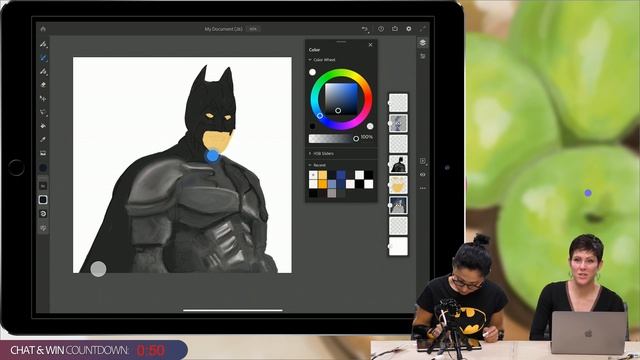Pick the white swatch above the color wheel

coord(312,72)
